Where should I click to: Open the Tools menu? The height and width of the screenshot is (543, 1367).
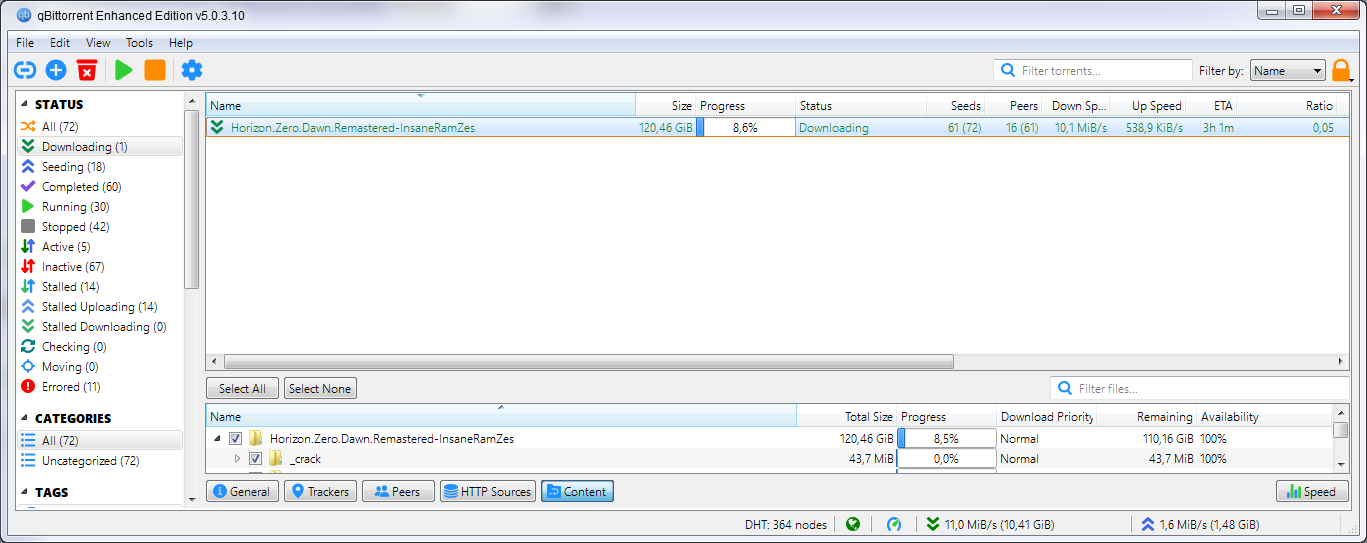pos(139,43)
